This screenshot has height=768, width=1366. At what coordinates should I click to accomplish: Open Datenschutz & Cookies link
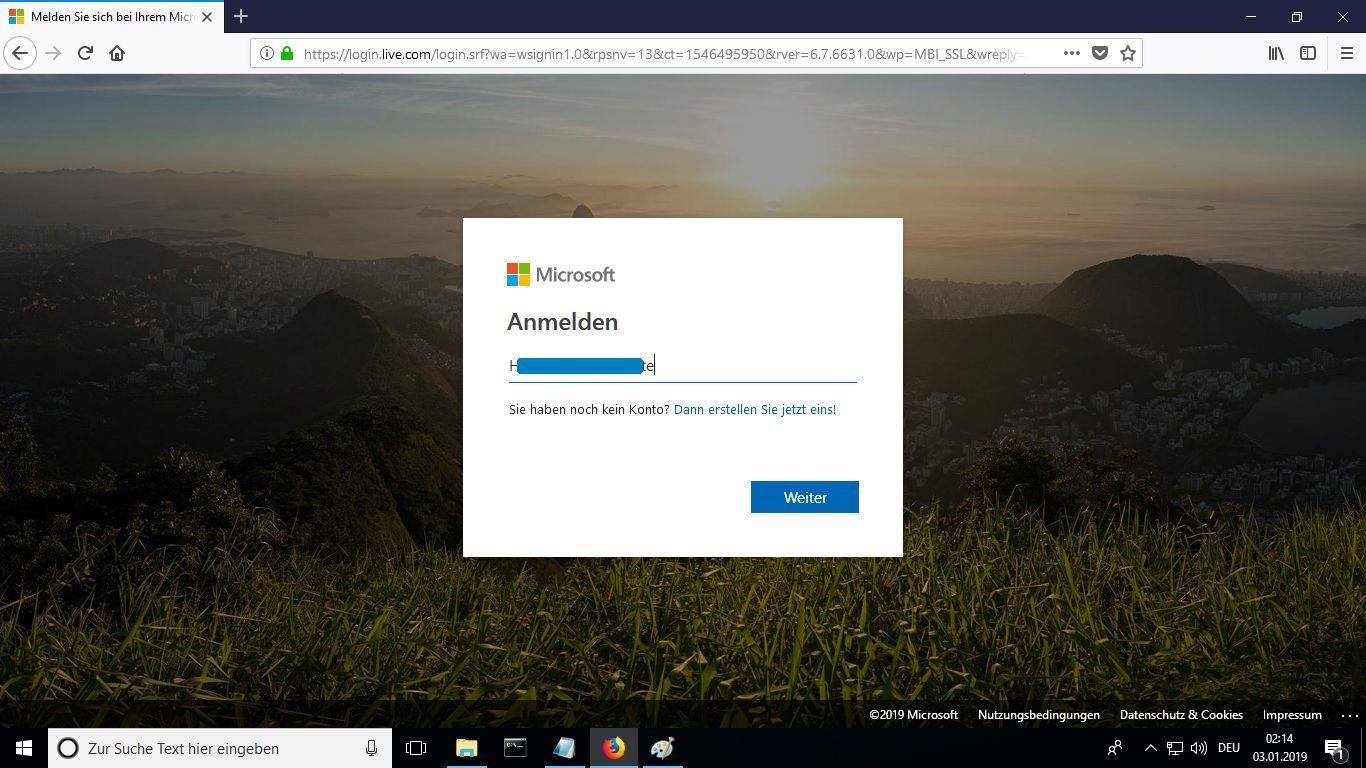click(1181, 715)
